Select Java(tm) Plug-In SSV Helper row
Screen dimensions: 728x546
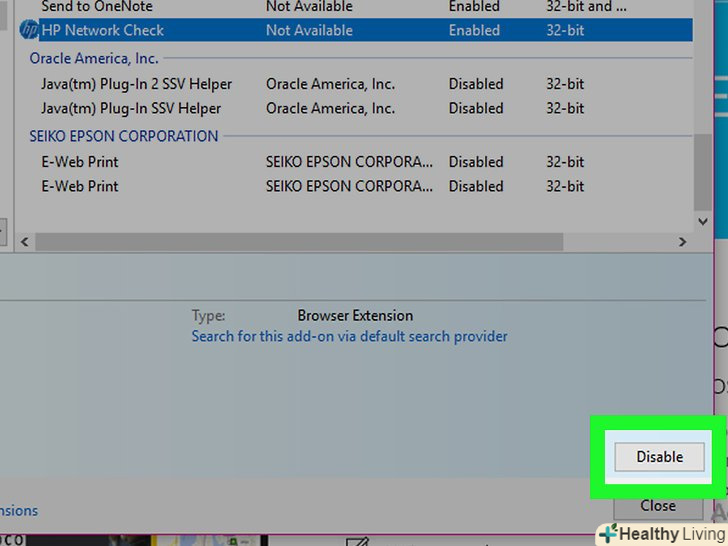[x=366, y=108]
